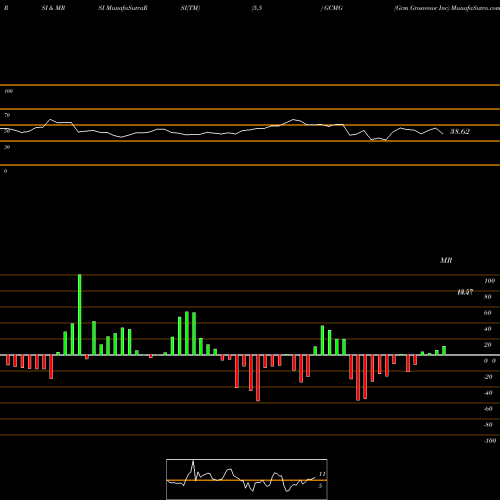Click the MR axis '80' label
This screenshot has width=500, height=500.
488,297
